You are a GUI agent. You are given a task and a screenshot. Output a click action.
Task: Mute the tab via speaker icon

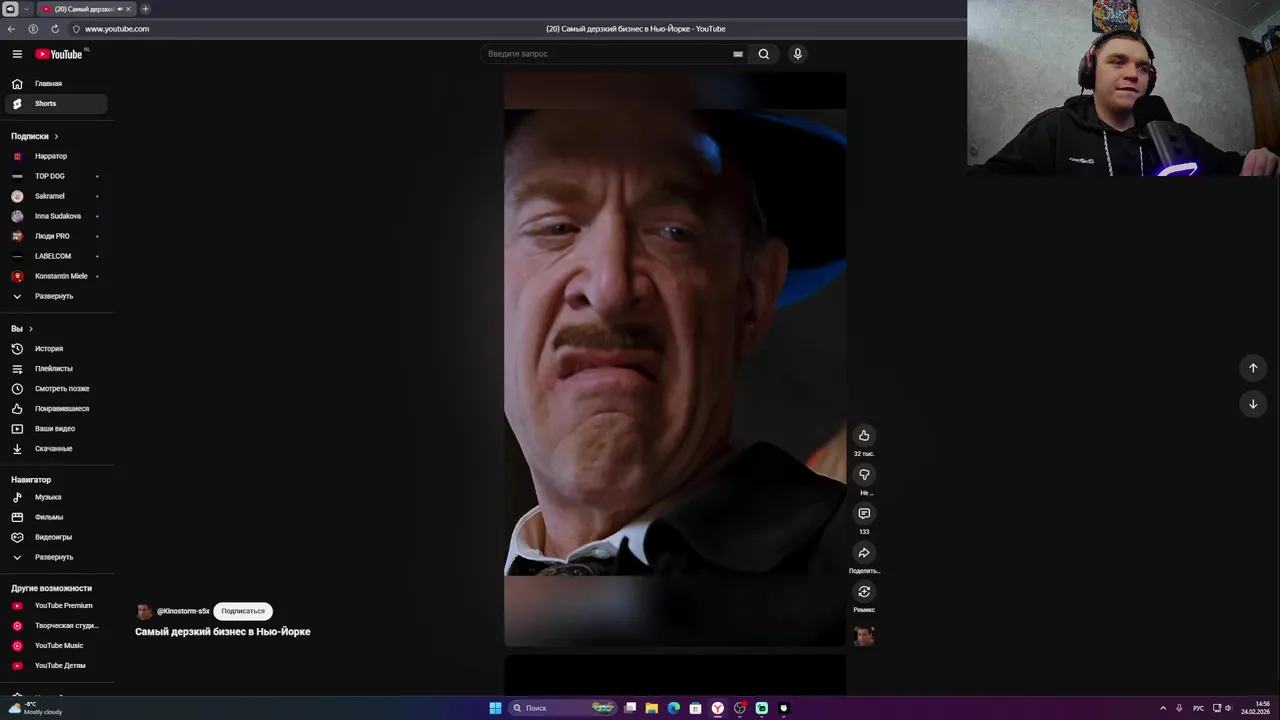120,9
